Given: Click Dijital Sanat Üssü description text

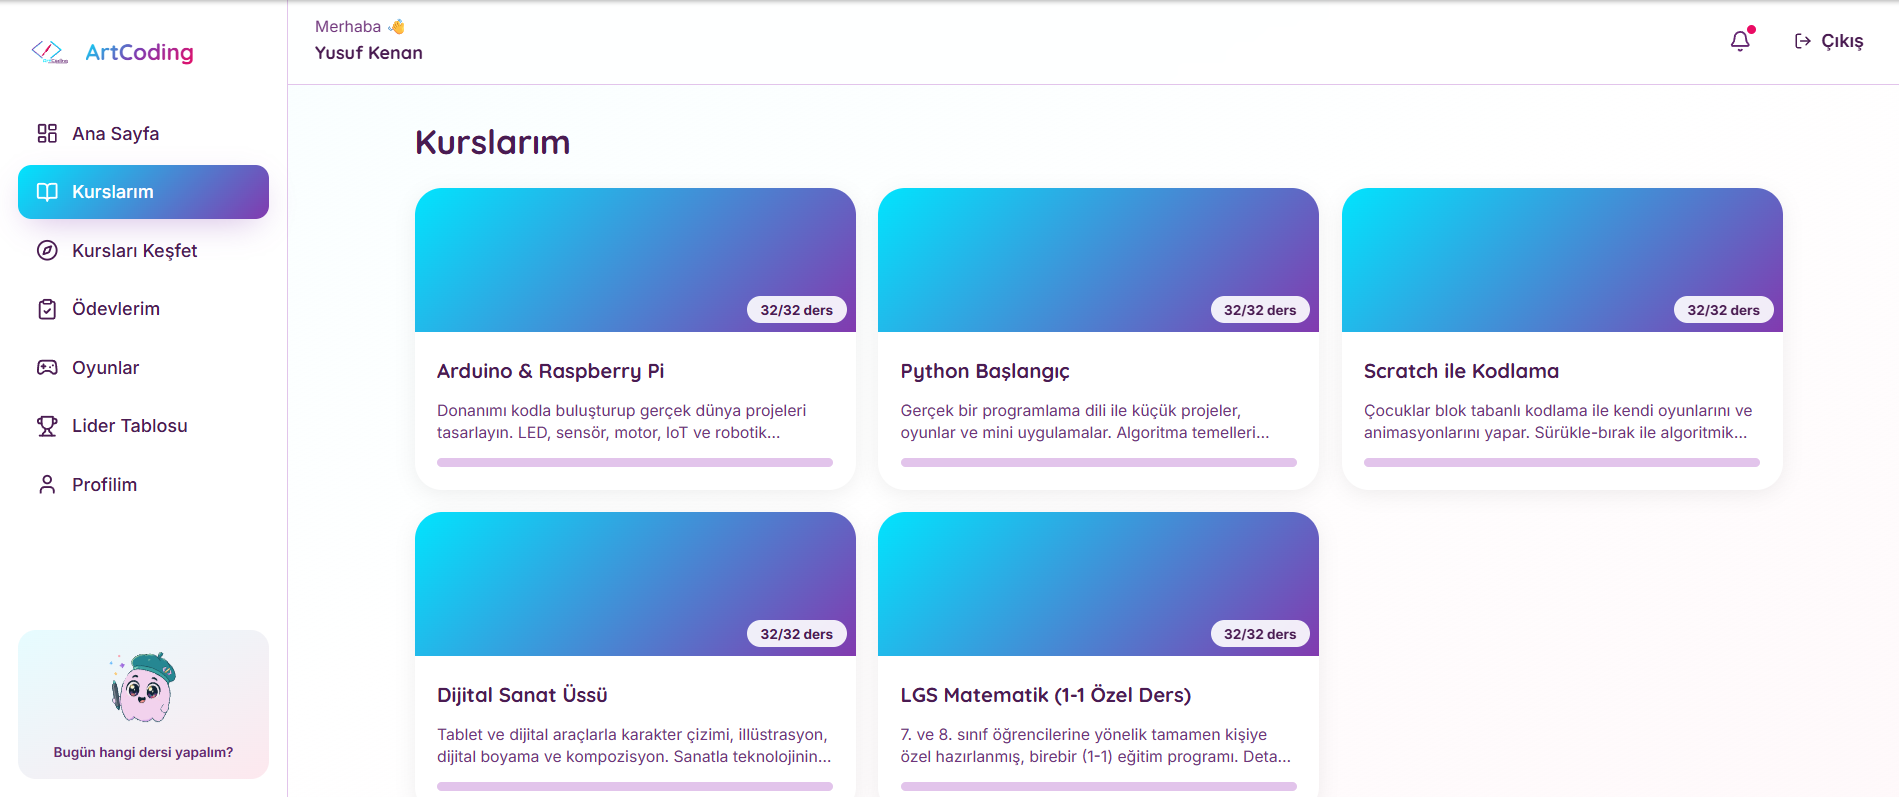Looking at the screenshot, I should point(634,746).
